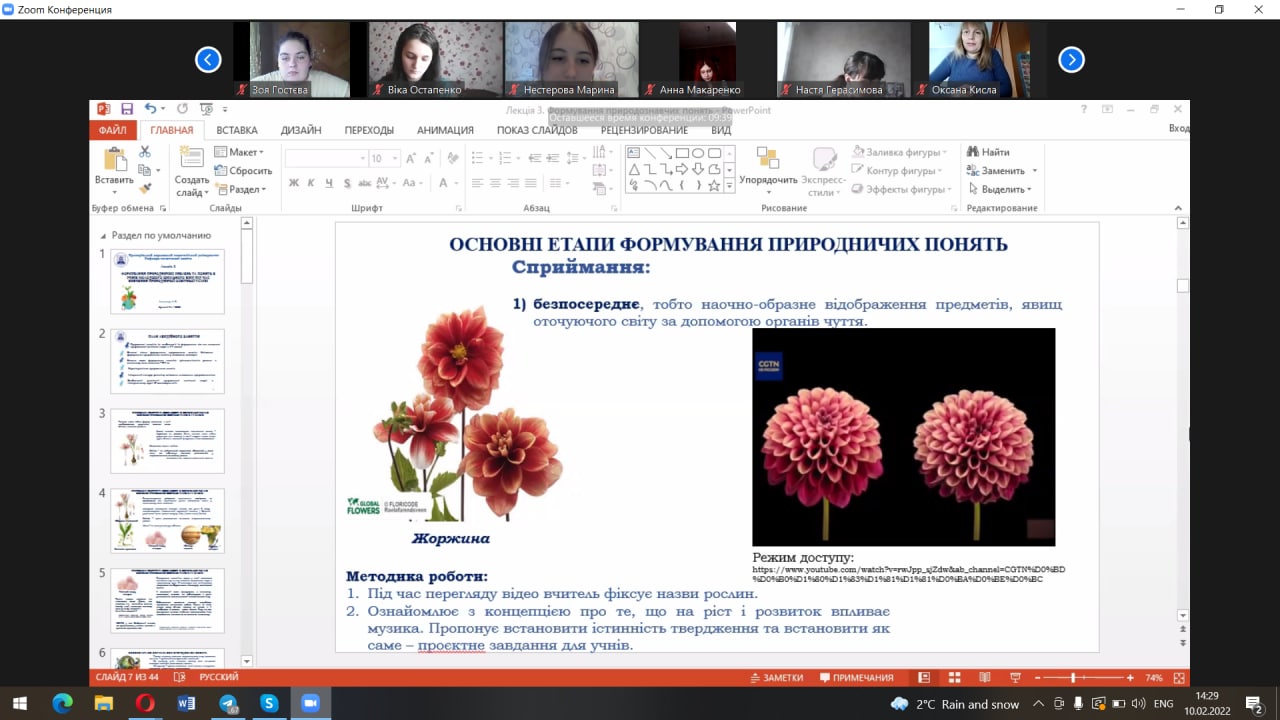Open the font size dropdown
The height and width of the screenshot is (720, 1280).
(396, 158)
